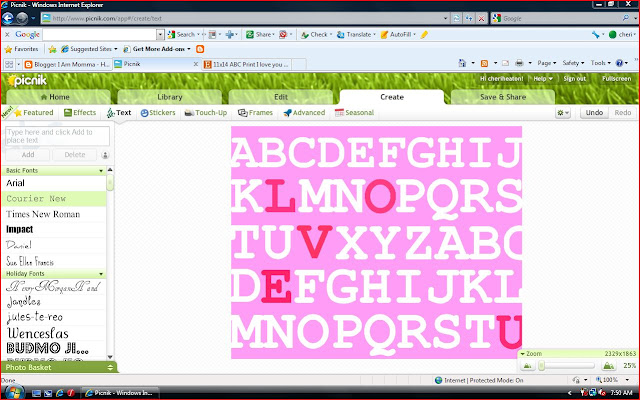Switch to the Edit tab

(281, 97)
